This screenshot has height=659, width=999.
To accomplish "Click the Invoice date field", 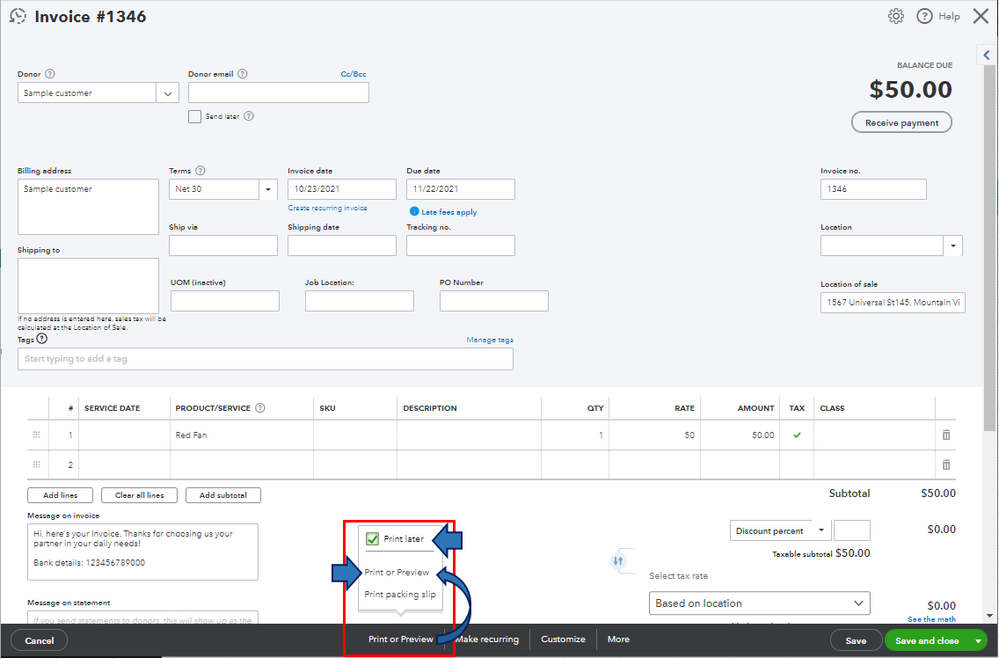I will click(341, 189).
